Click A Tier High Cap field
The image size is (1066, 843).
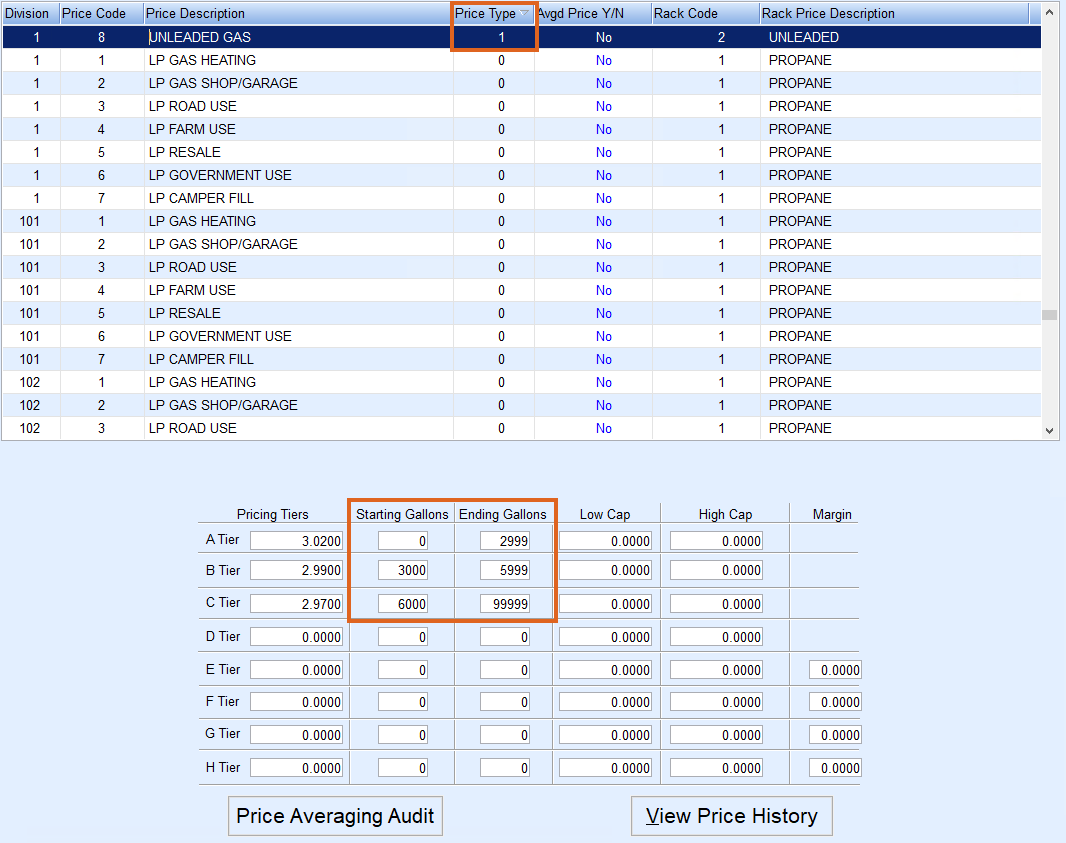click(717, 540)
